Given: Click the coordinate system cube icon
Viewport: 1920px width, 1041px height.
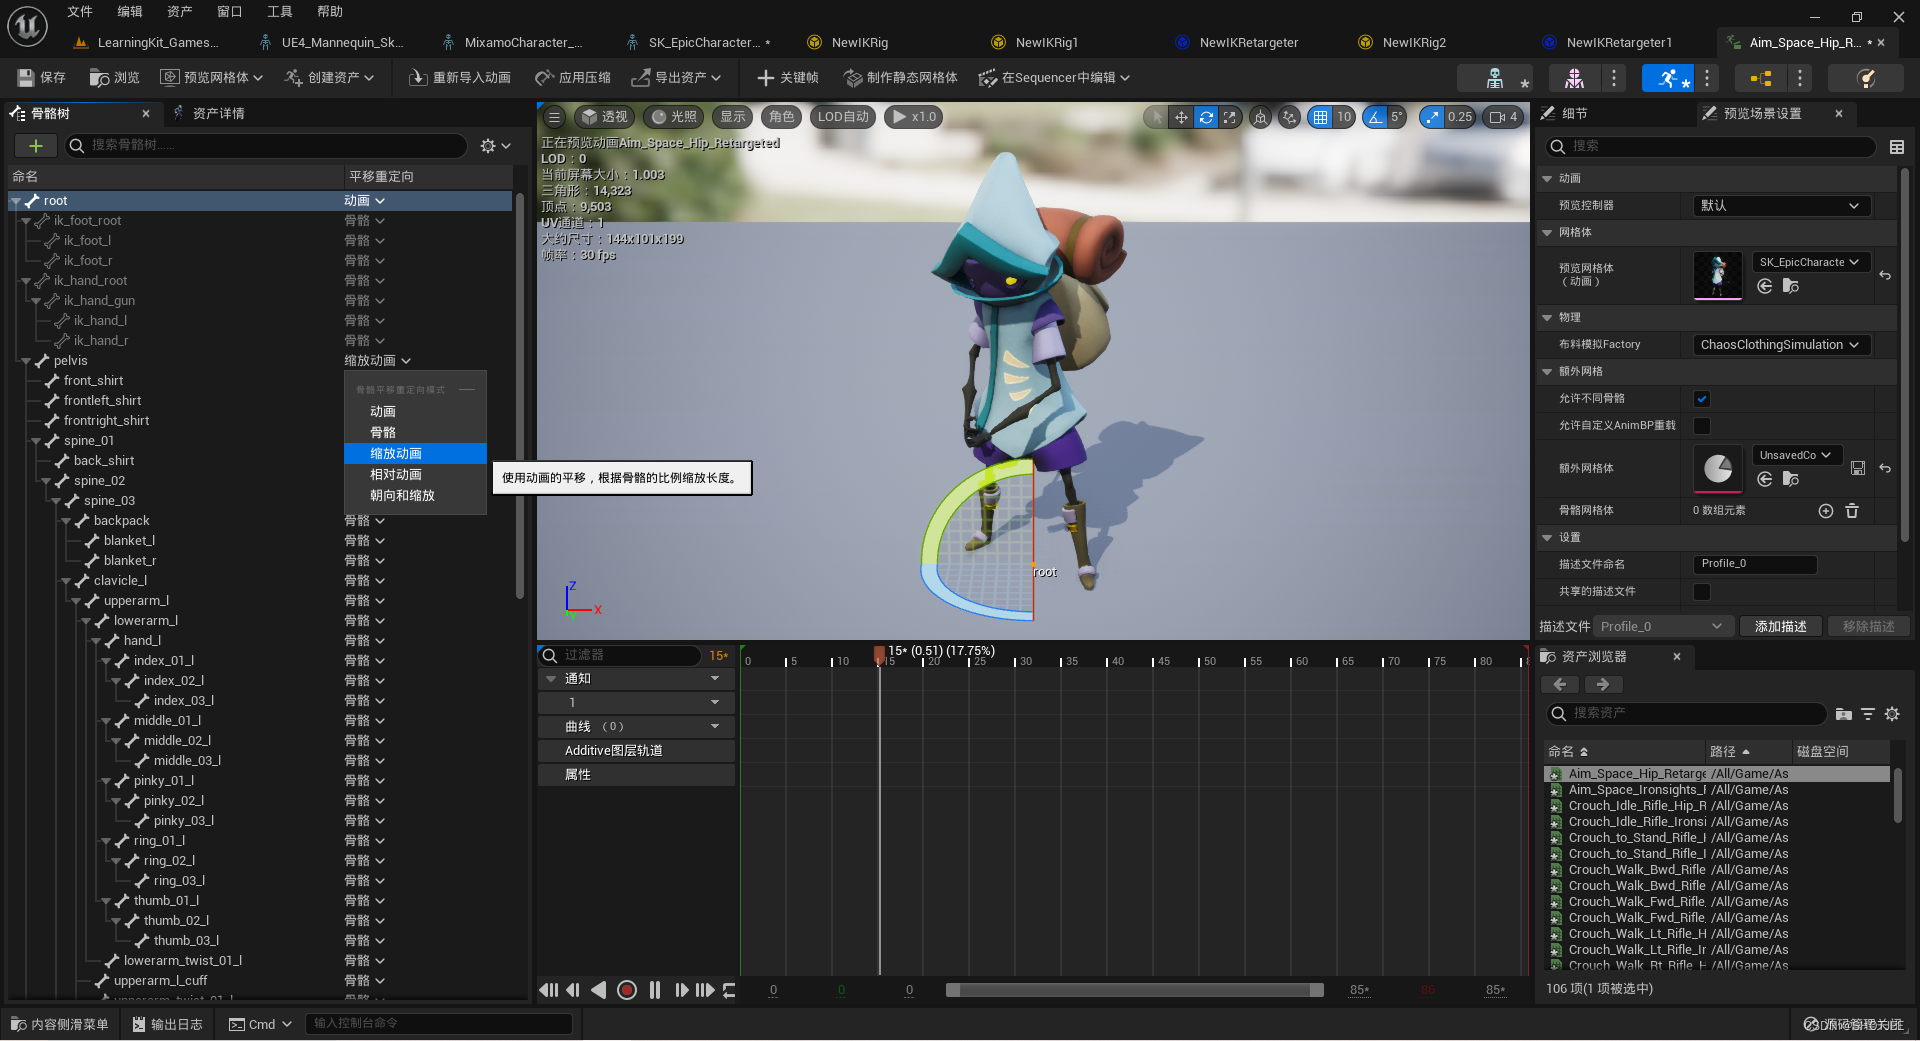Looking at the screenshot, I should pyautogui.click(x=1260, y=117).
